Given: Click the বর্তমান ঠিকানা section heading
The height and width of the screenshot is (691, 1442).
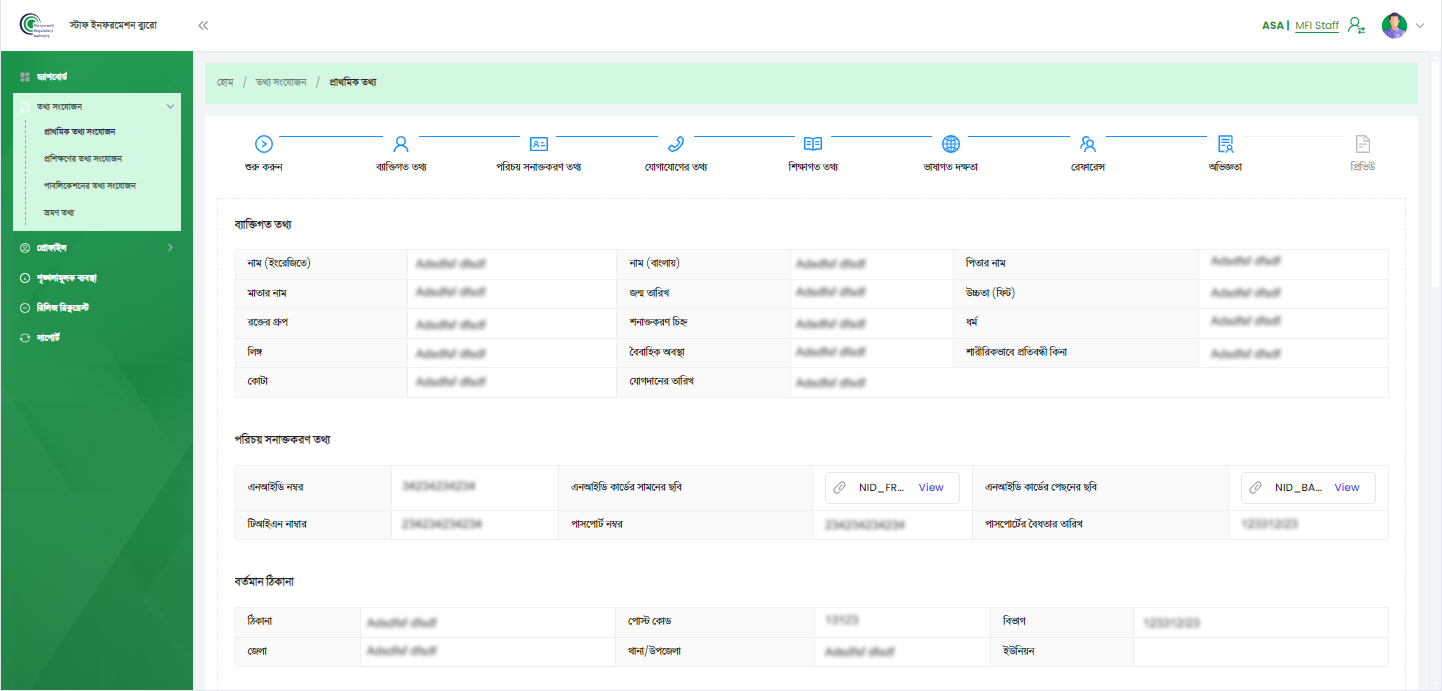Looking at the screenshot, I should point(264,581).
